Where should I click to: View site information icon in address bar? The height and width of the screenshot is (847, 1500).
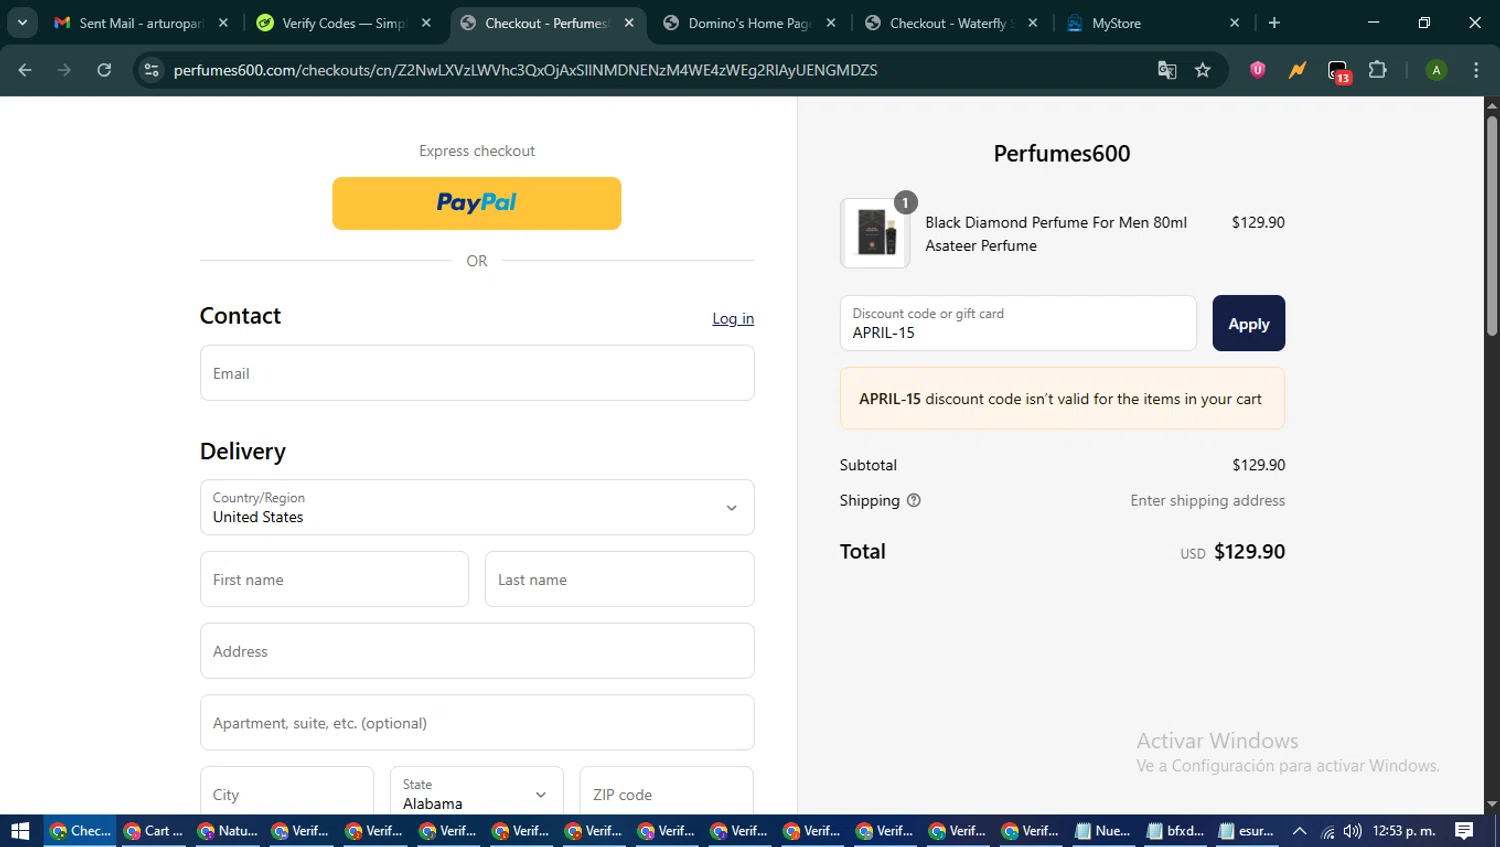point(151,70)
